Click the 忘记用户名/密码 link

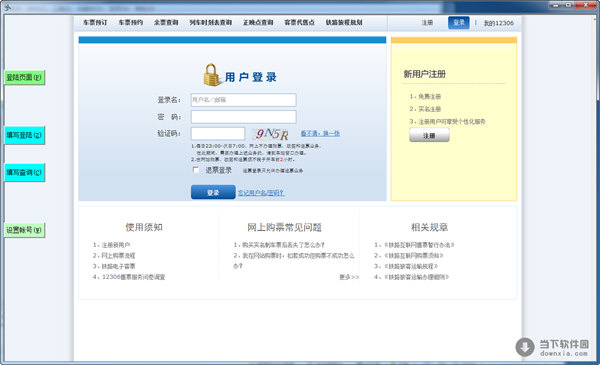(261, 193)
